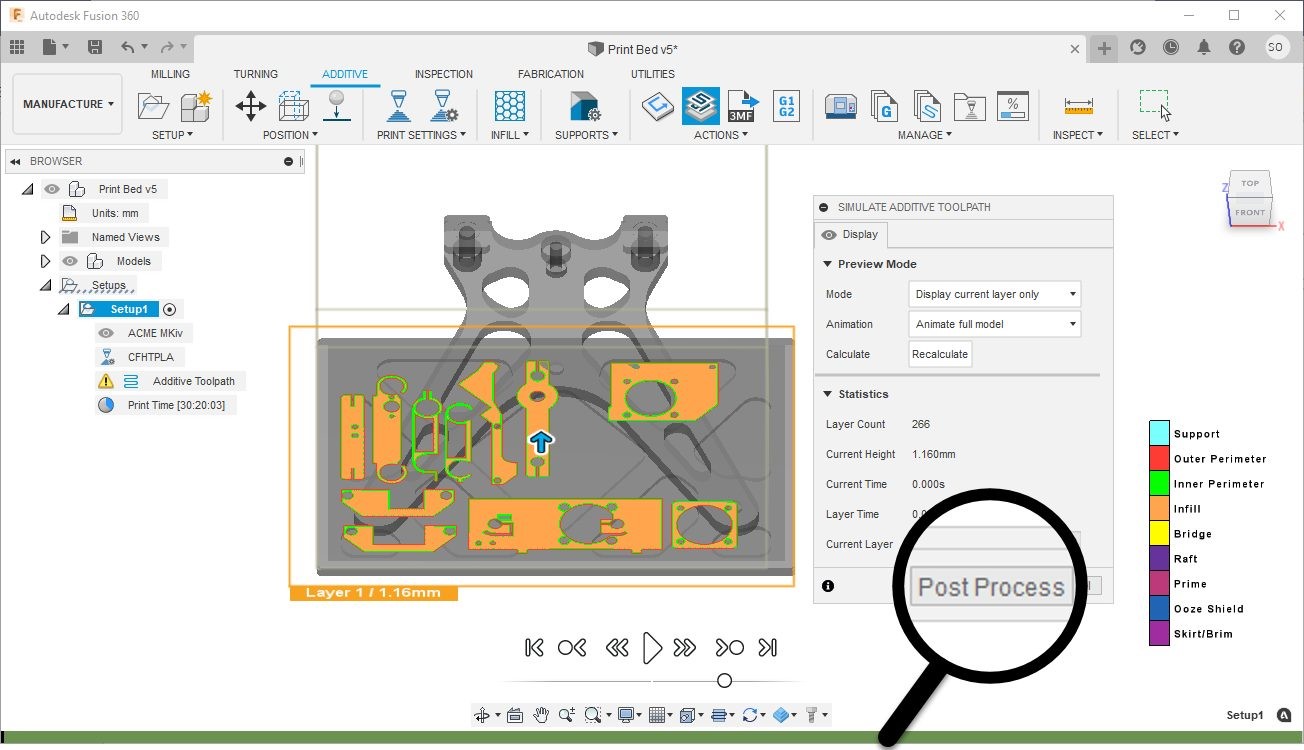The height and width of the screenshot is (750, 1304).
Task: Open the Mode dropdown in Preview Mode
Action: [995, 294]
